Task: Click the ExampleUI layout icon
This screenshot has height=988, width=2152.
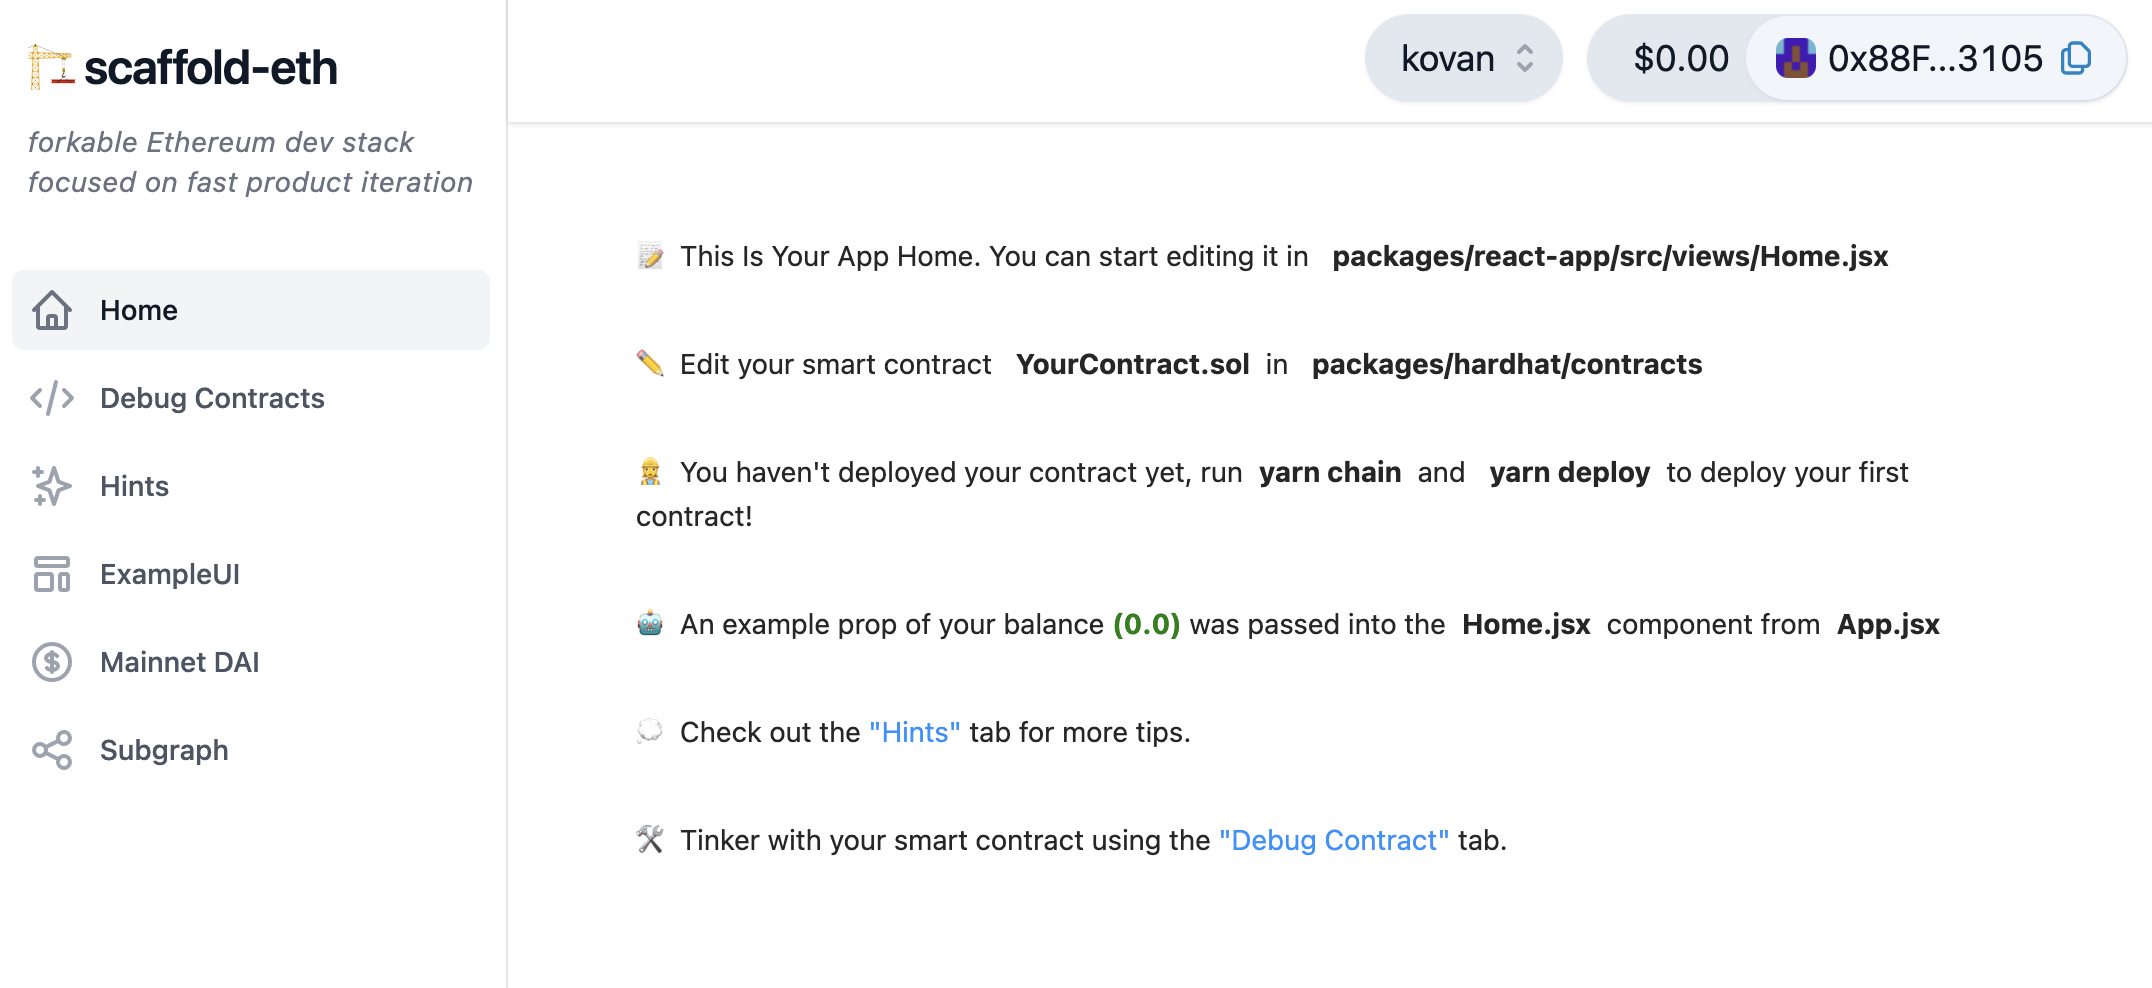Action: 52,574
